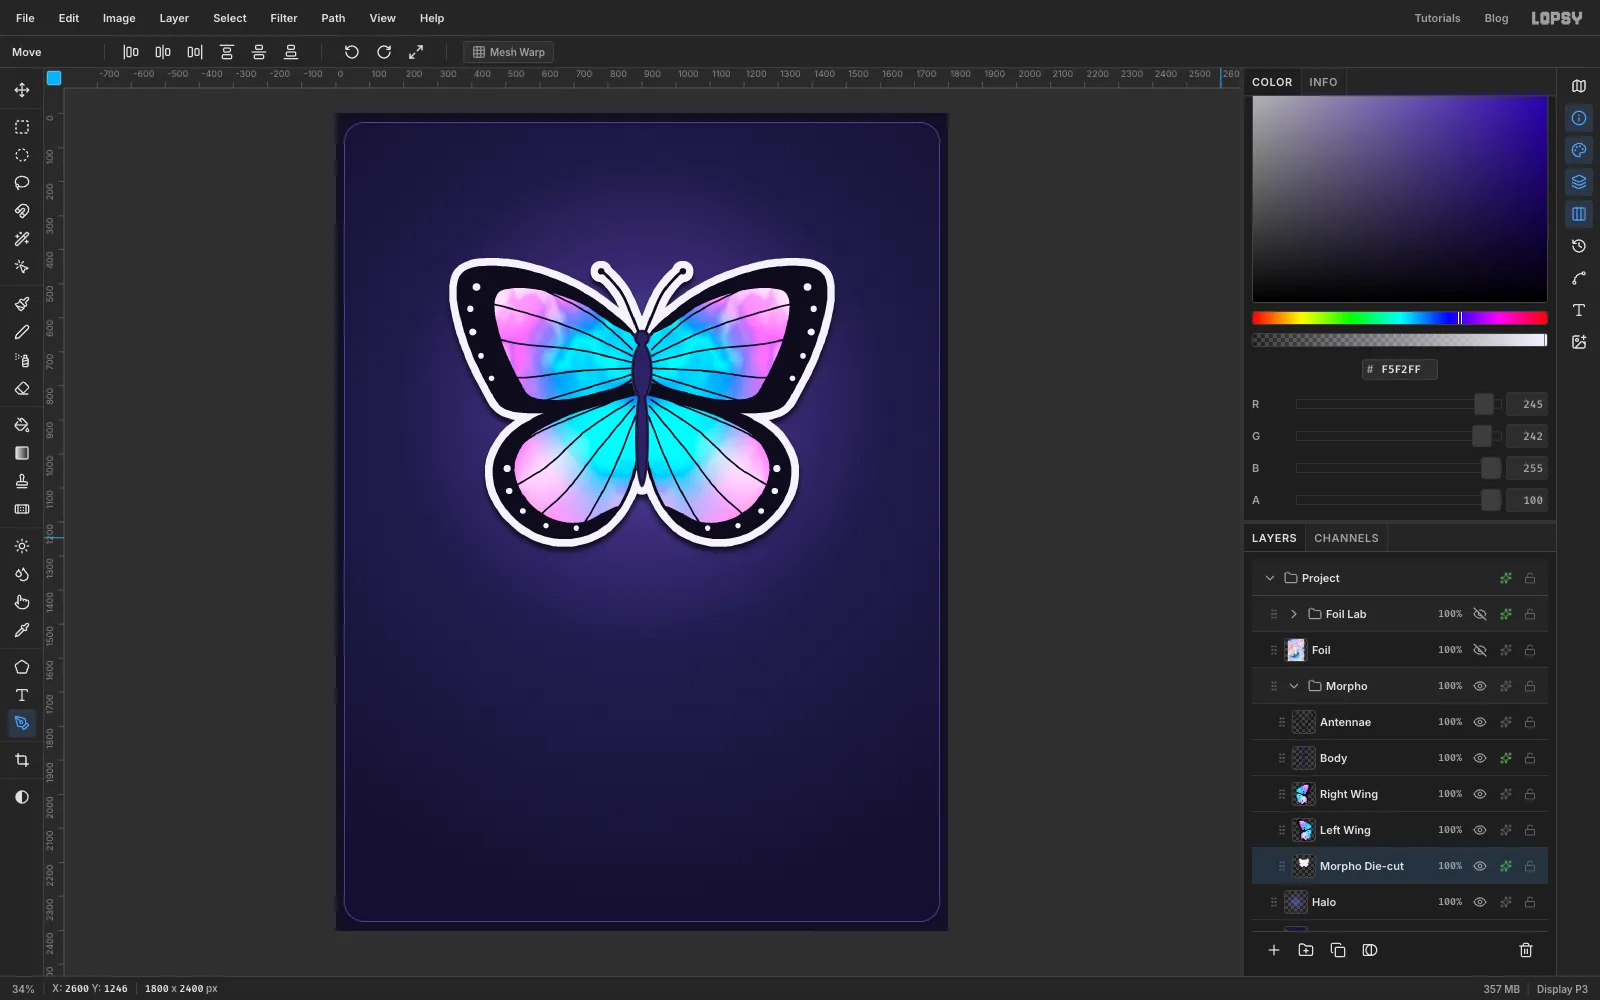Image resolution: width=1600 pixels, height=1000 pixels.
Task: Open the color palette icon in sidebar
Action: (x=1579, y=150)
